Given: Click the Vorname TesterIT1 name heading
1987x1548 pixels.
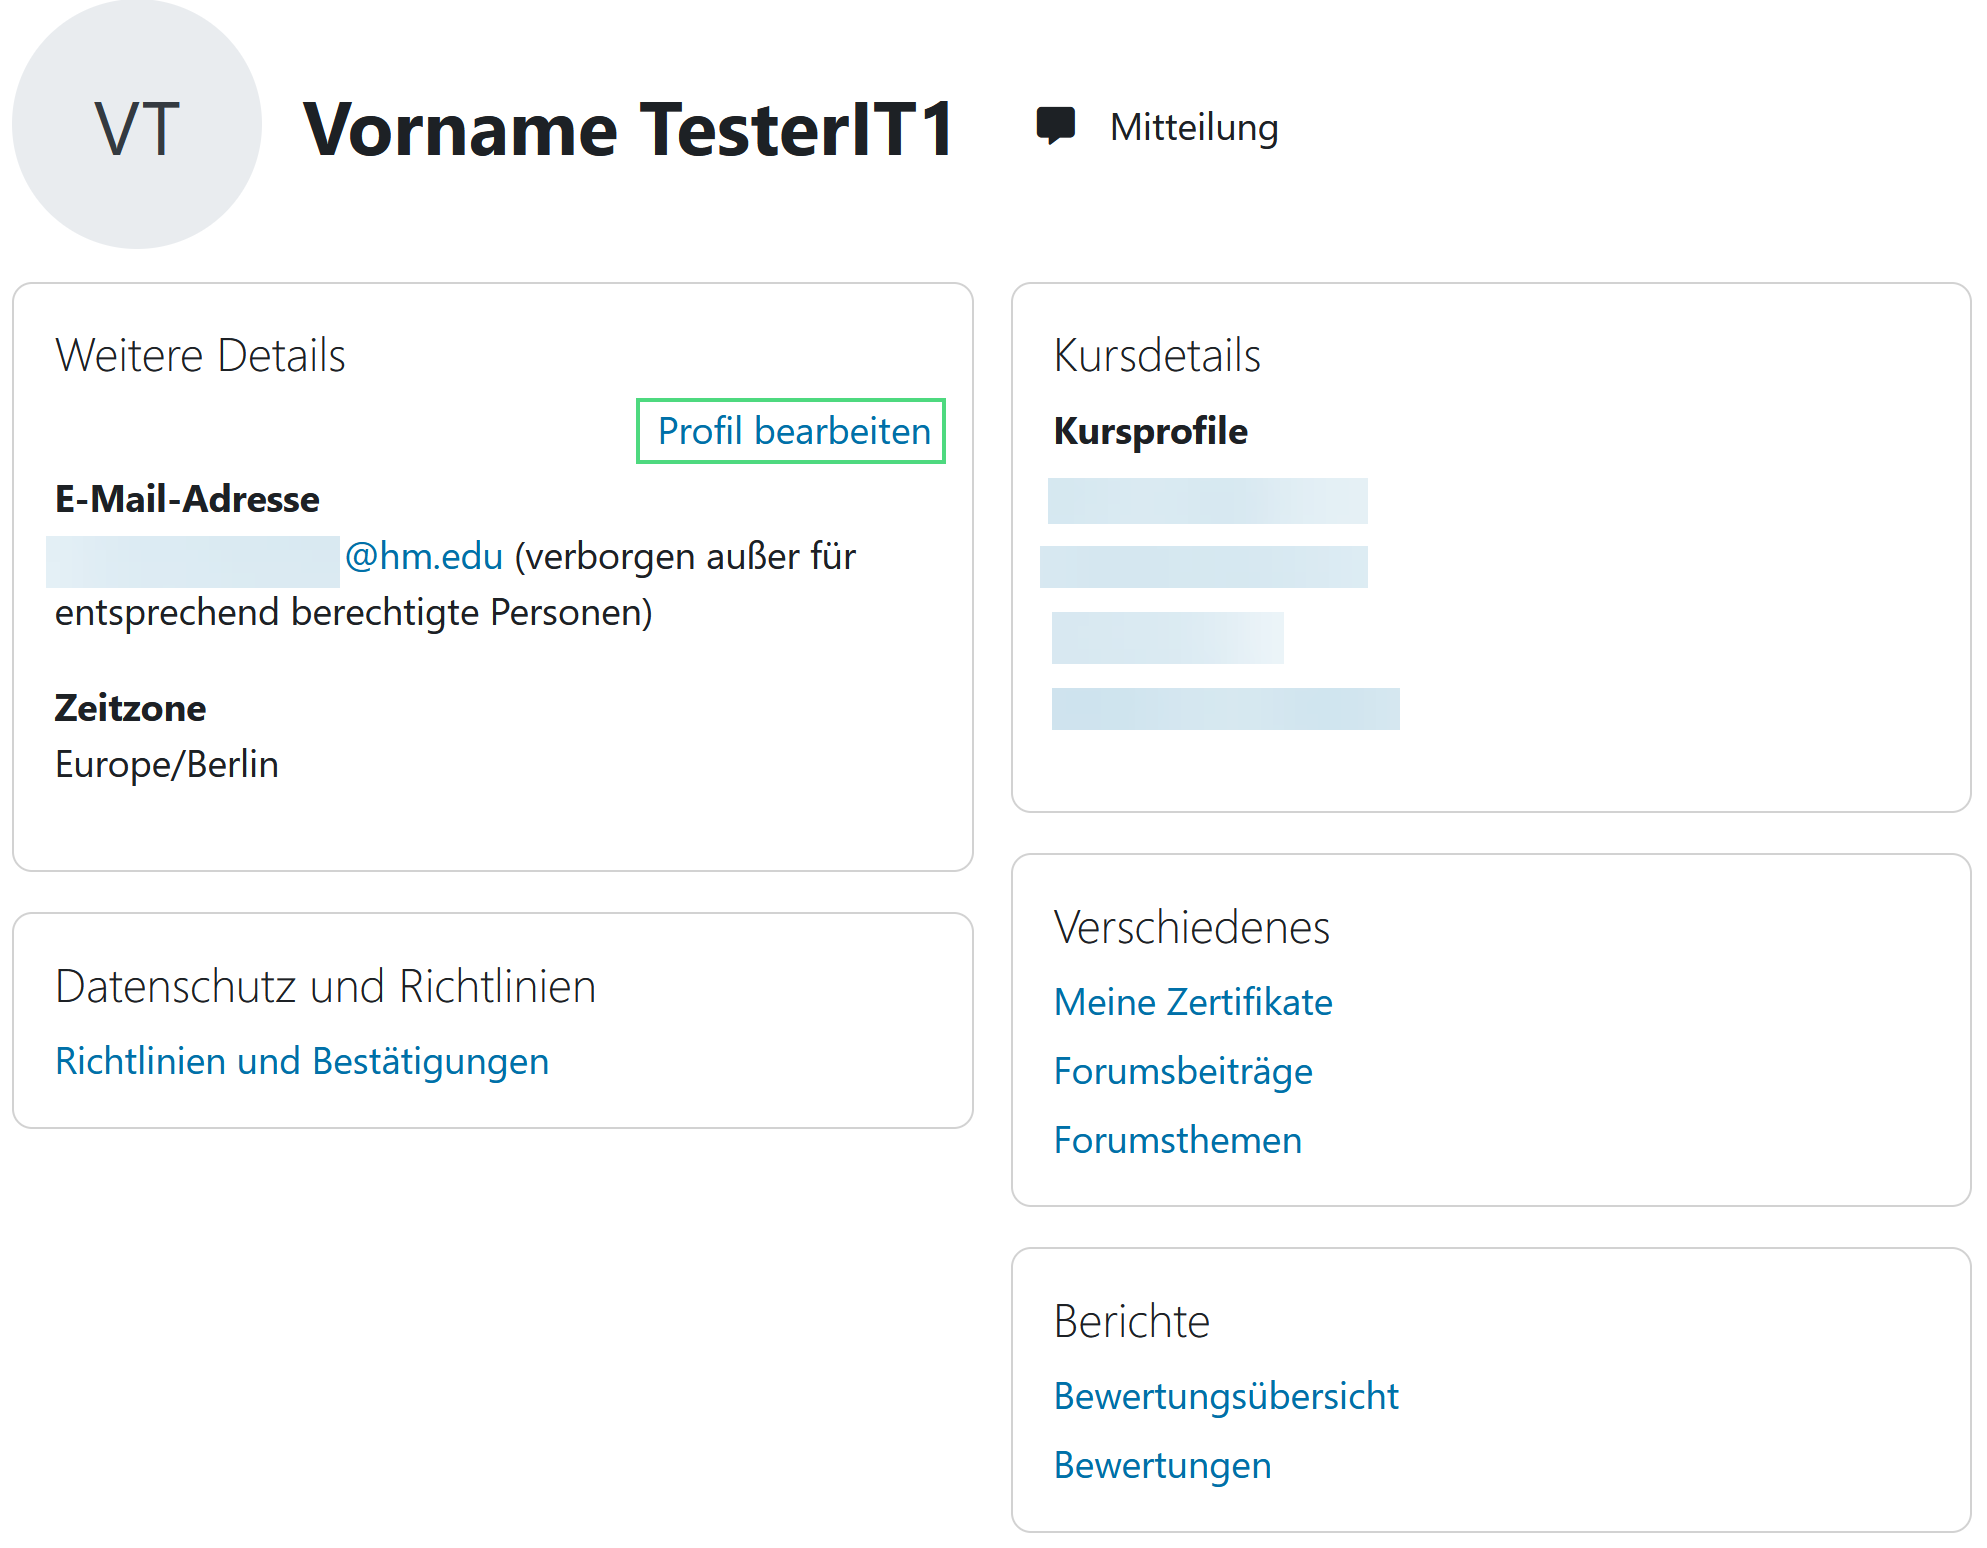Looking at the screenshot, I should coord(628,130).
